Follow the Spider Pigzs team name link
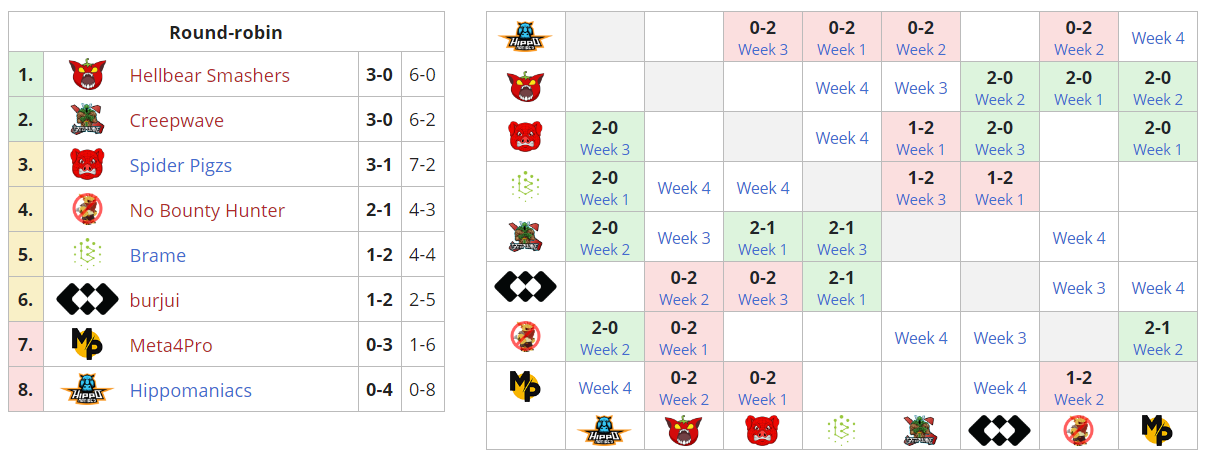This screenshot has height=457, width=1207. [180, 166]
